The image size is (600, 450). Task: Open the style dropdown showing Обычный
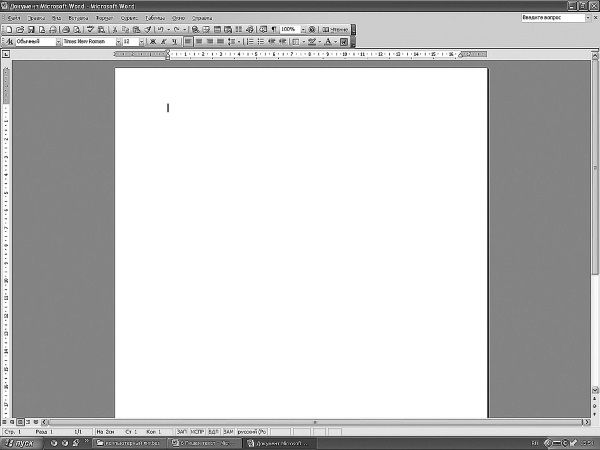pyautogui.click(x=34, y=42)
